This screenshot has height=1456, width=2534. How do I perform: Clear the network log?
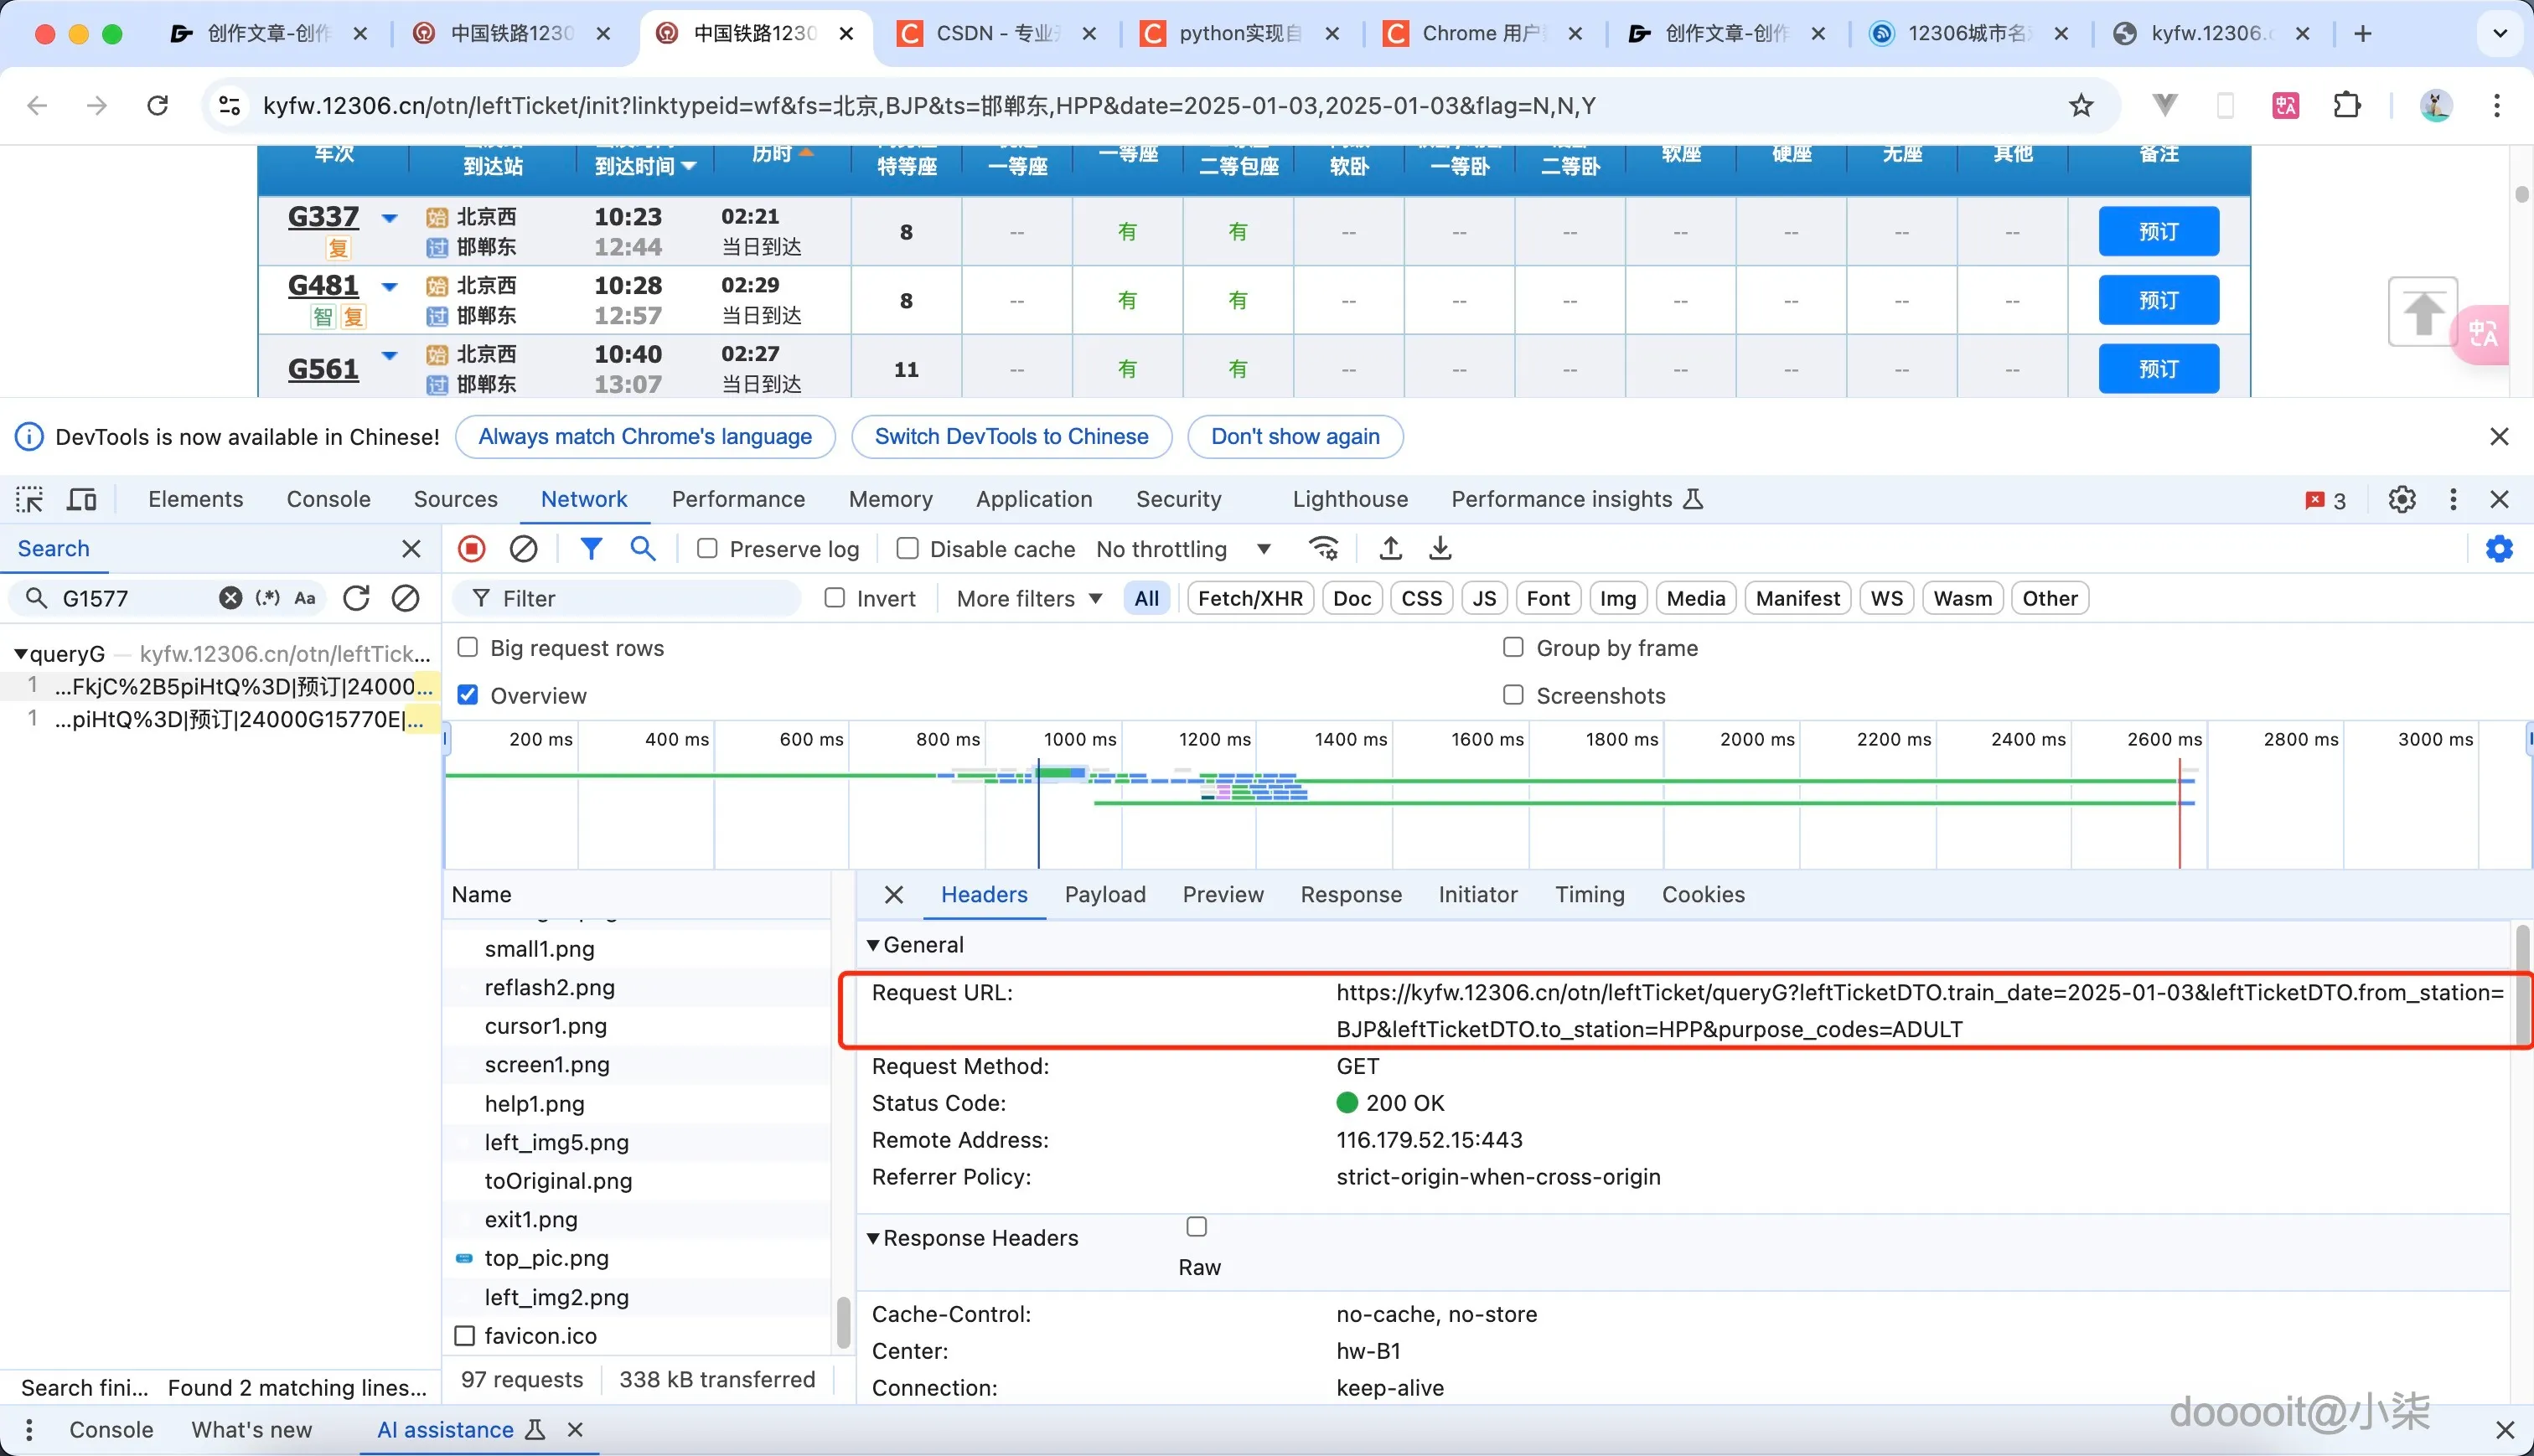click(524, 548)
